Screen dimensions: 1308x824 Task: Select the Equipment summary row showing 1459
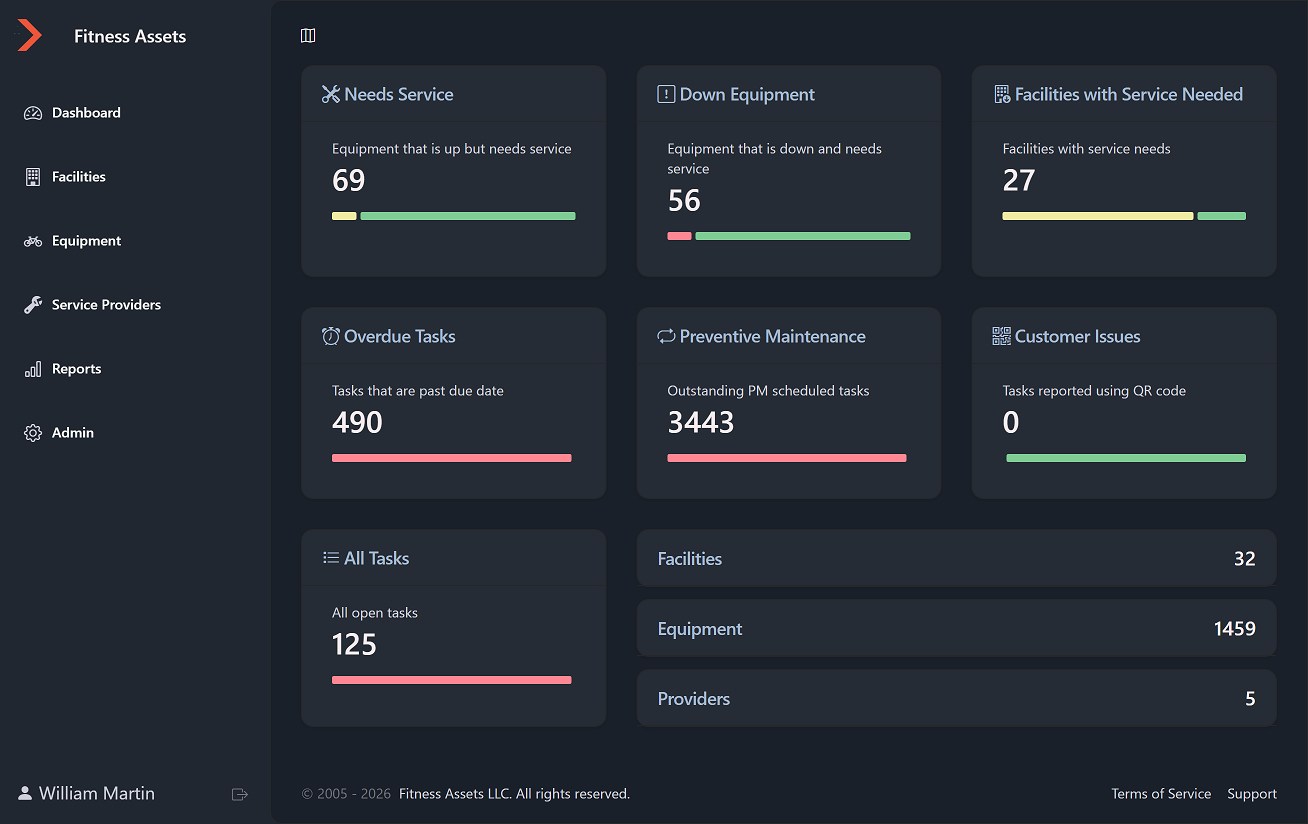click(956, 628)
